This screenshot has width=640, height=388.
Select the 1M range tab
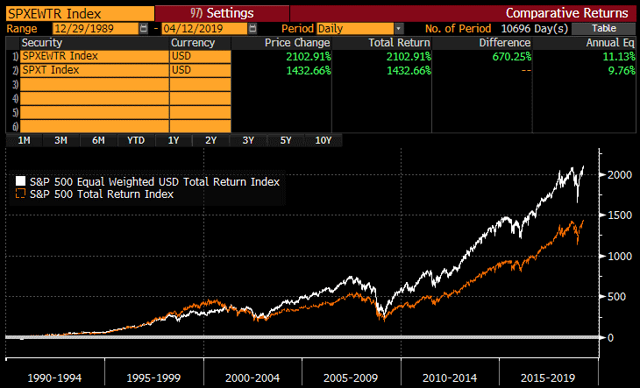[x=24, y=140]
